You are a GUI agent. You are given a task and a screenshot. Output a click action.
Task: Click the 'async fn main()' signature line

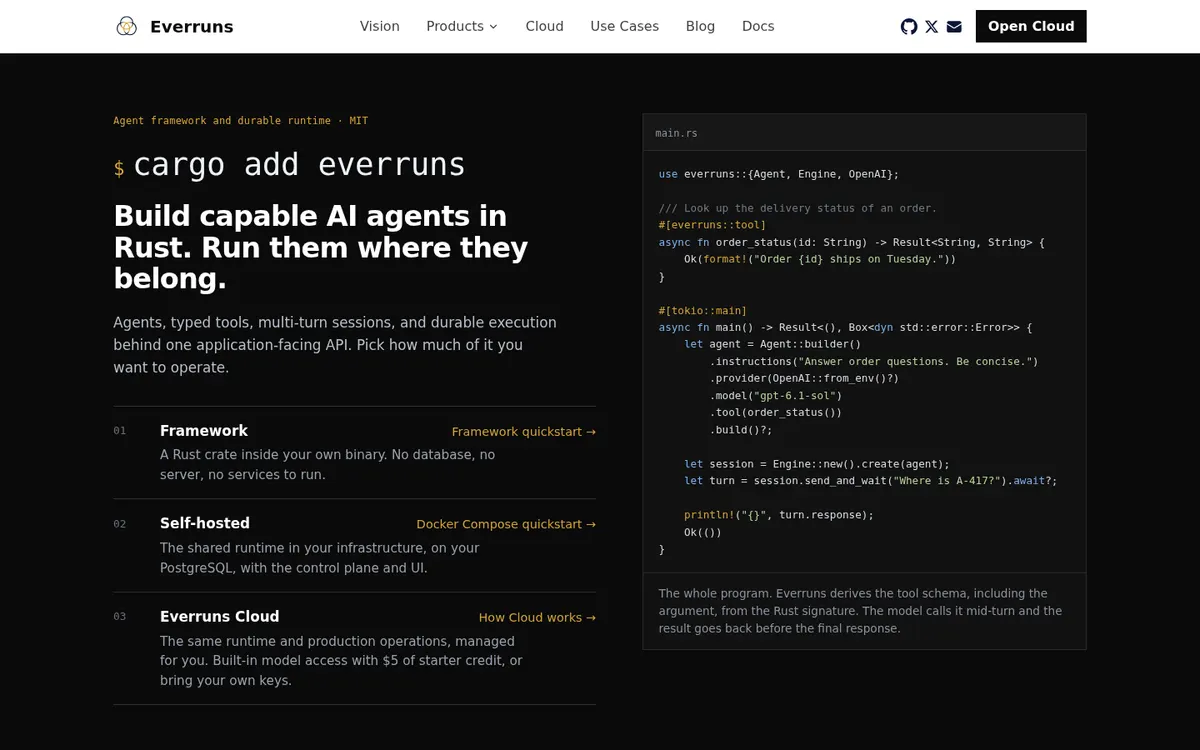845,327
